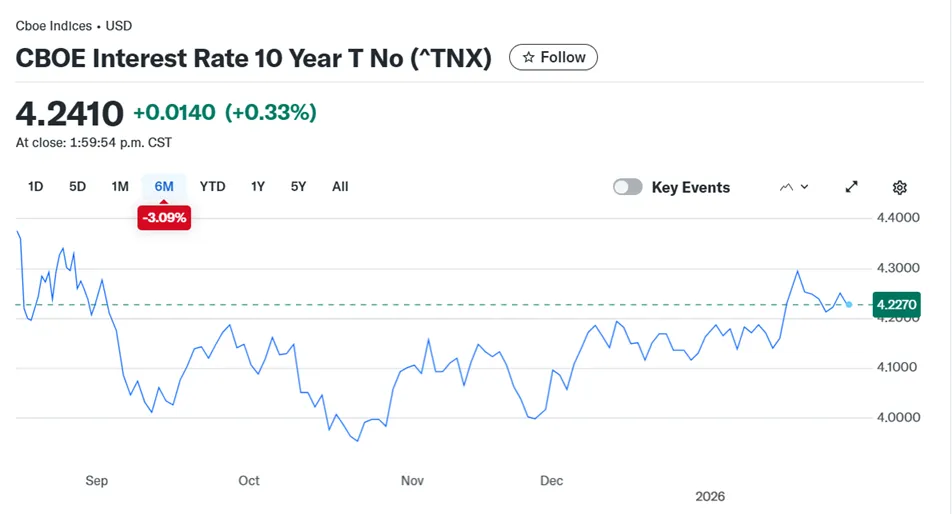The image size is (952, 514).
Task: Click the -3.09% performance badge
Action: click(164, 218)
